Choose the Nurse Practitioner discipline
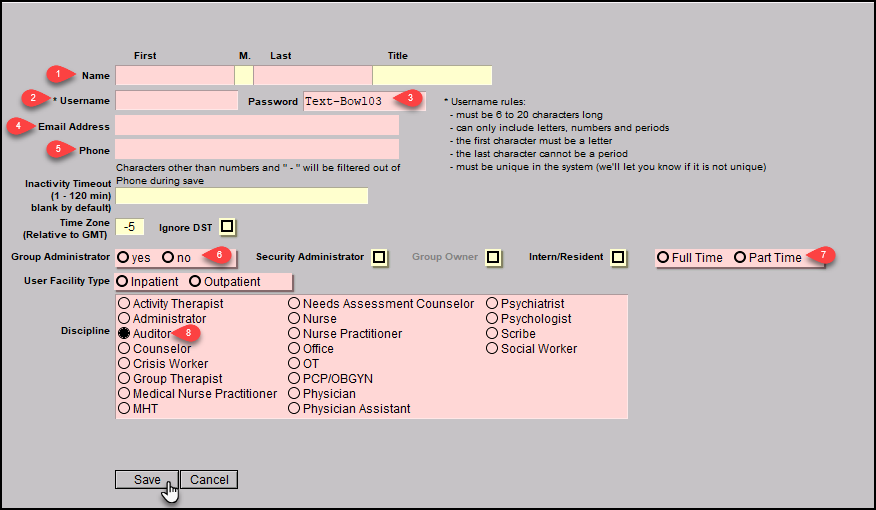 click(x=294, y=334)
